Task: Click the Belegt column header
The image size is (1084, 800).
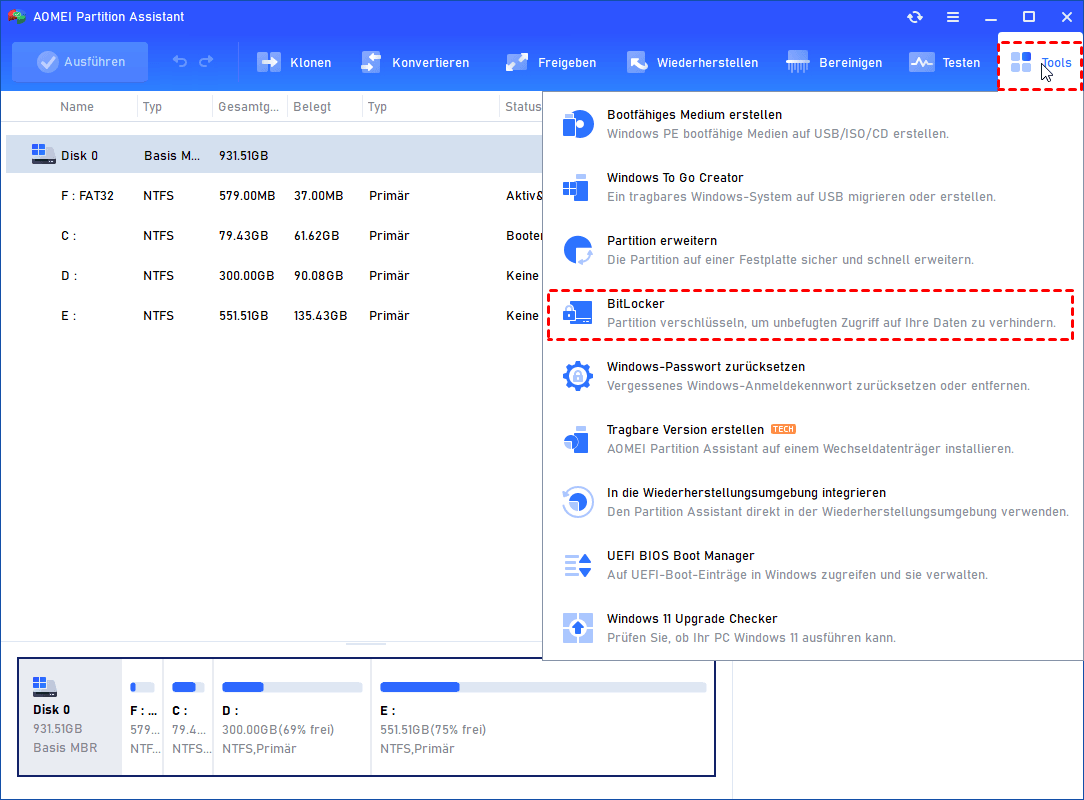Action: (x=312, y=106)
